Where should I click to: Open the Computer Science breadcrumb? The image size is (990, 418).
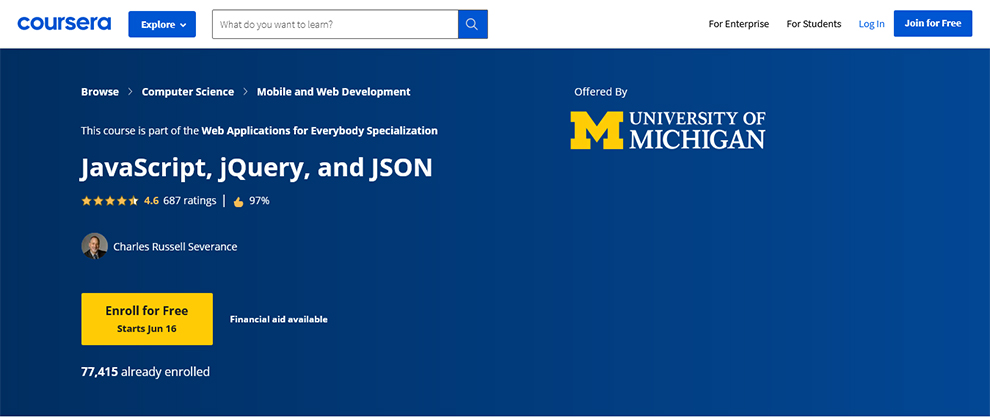click(188, 92)
